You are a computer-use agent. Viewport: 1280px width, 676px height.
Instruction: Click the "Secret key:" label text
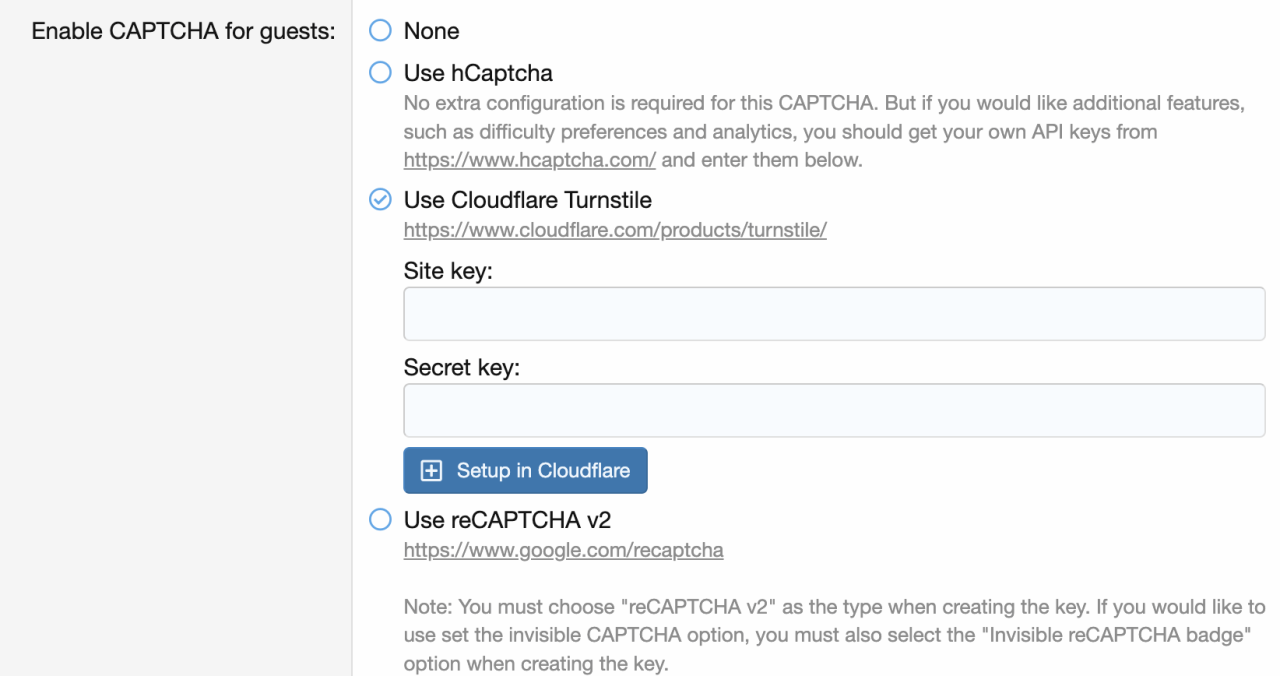(x=462, y=368)
